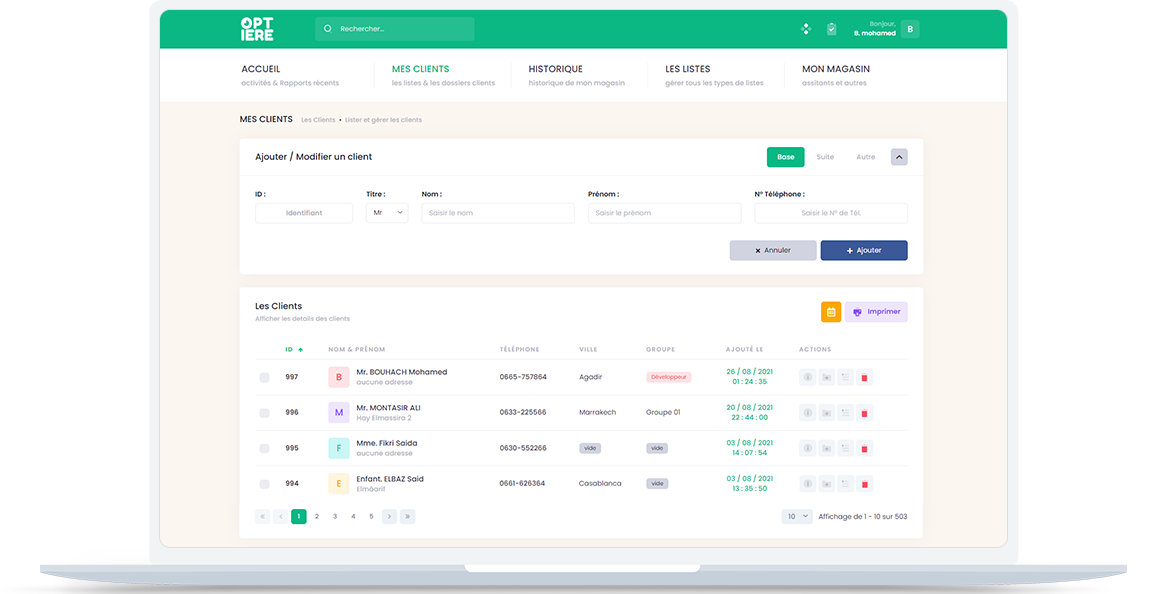
Task: Open the four-diamonds apps icon in header
Action: (x=806, y=29)
